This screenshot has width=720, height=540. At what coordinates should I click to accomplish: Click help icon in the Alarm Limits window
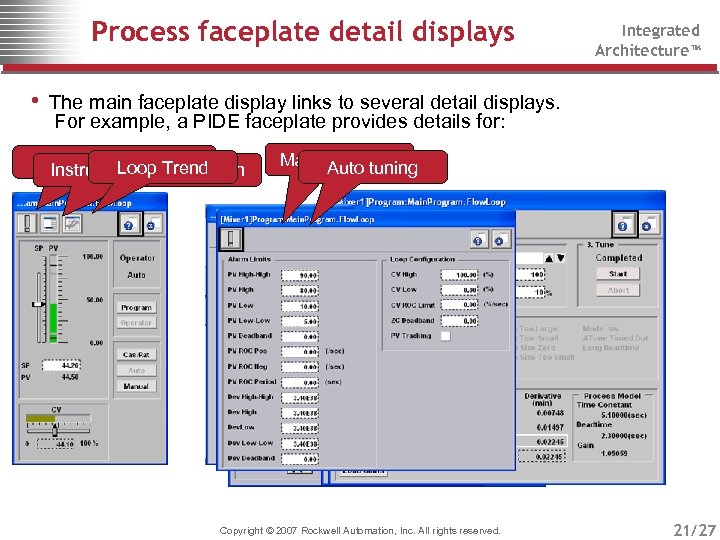coord(478,240)
